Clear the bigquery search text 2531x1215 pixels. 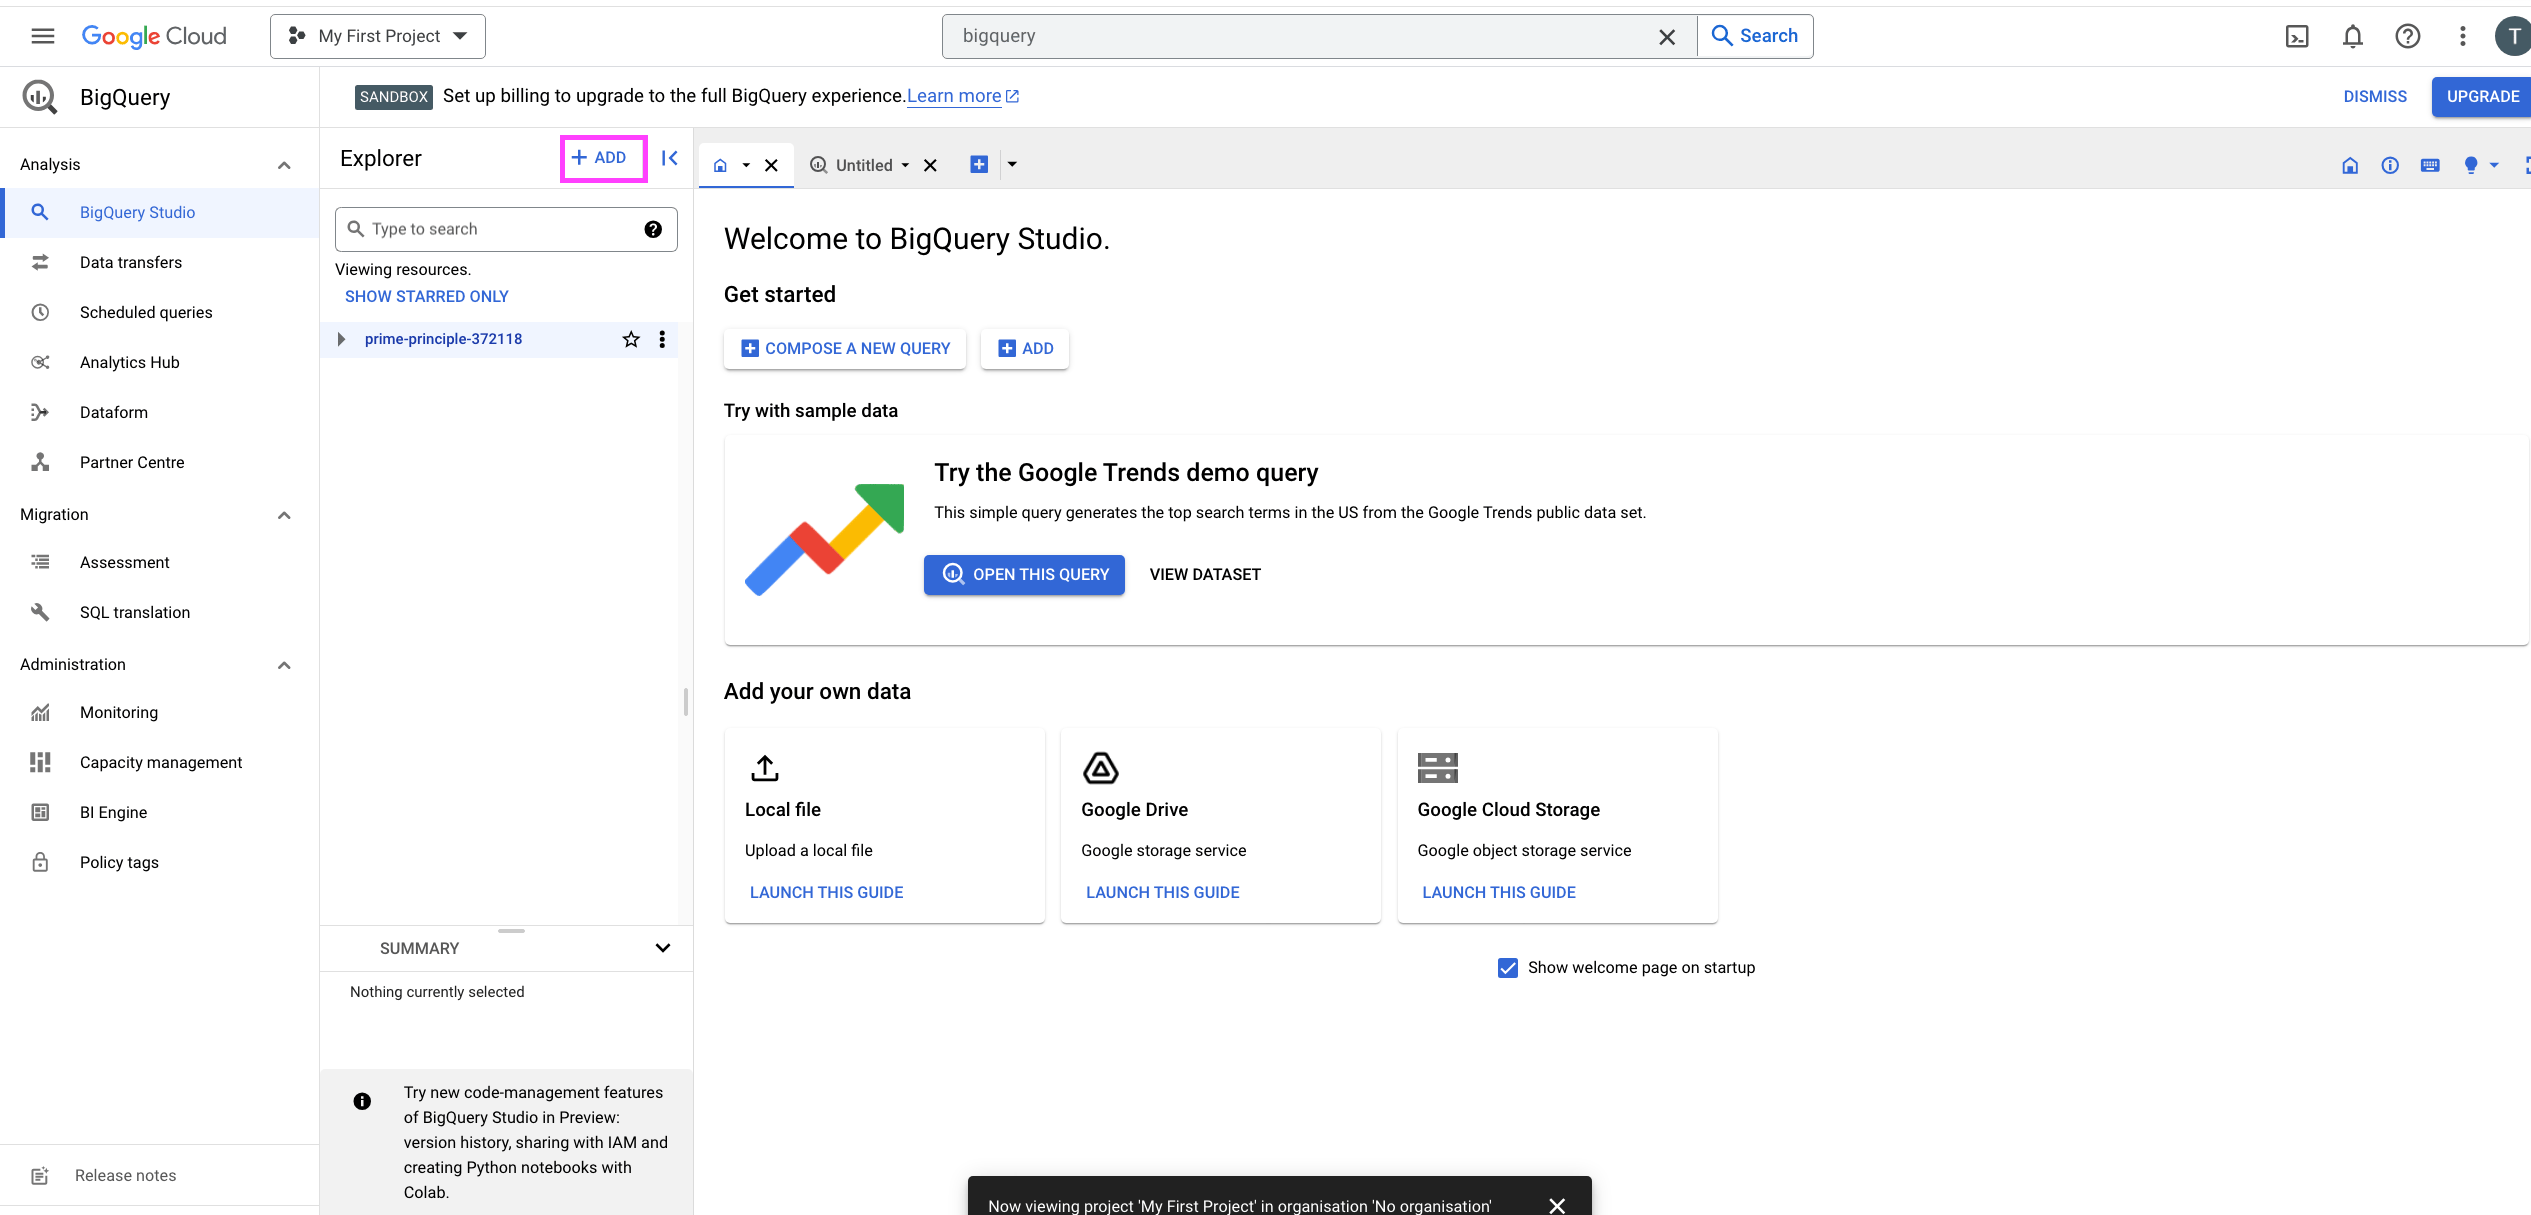click(x=1667, y=37)
